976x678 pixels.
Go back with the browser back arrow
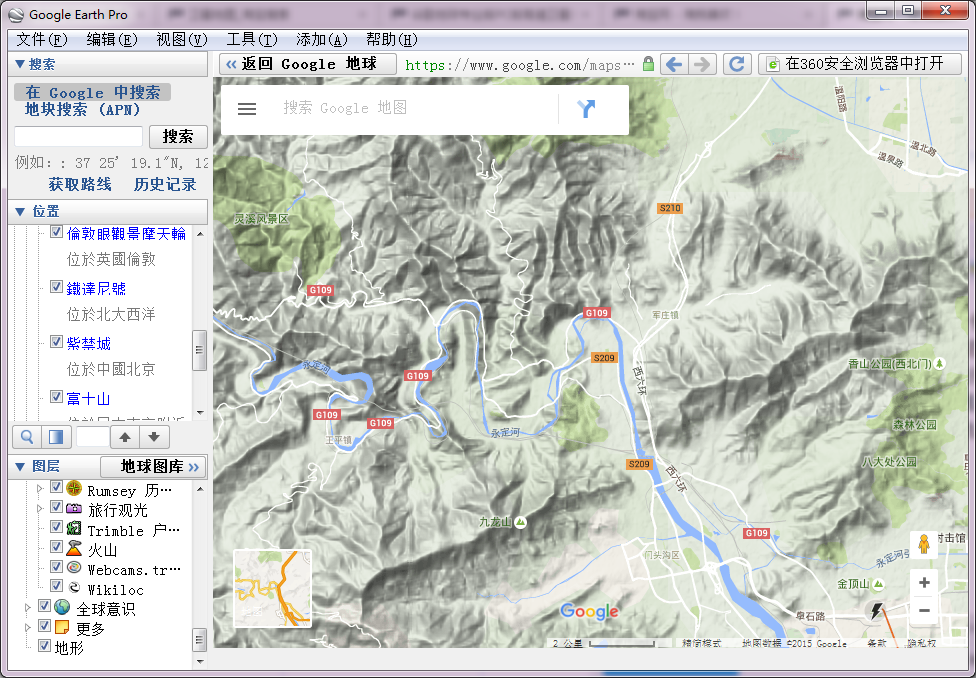674,64
